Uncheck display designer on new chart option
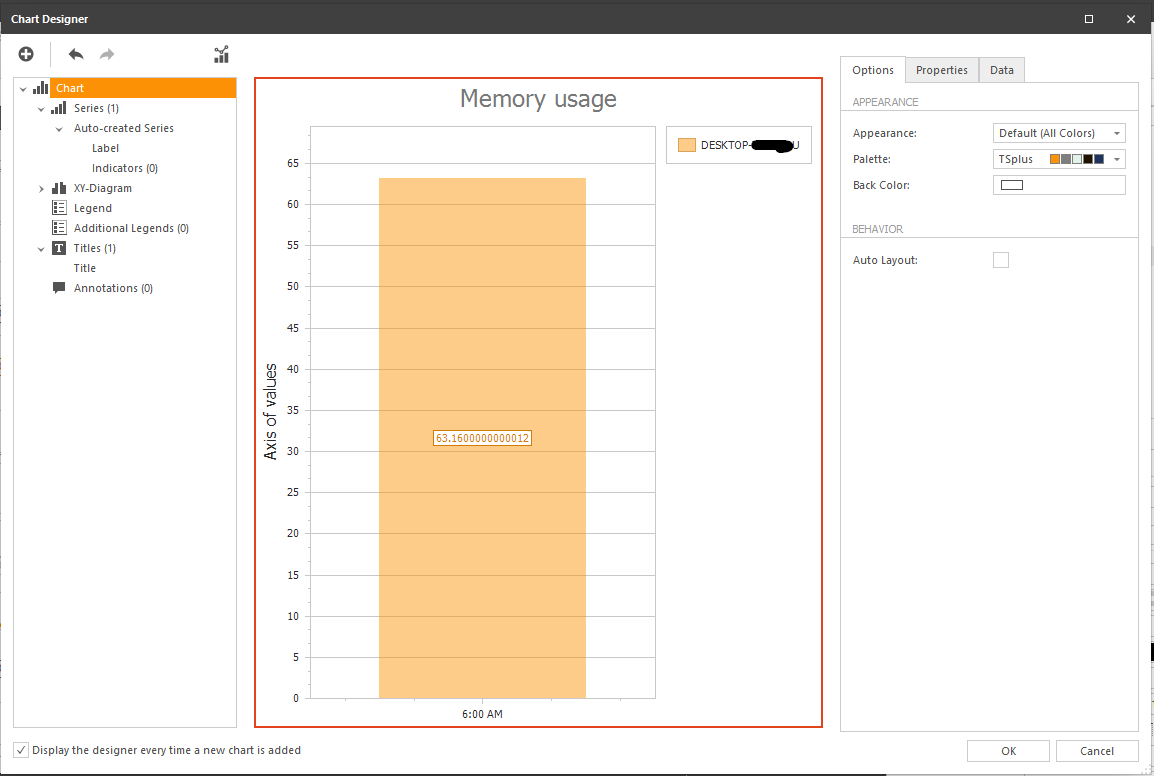Image resolution: width=1154 pixels, height=776 pixels. 21,750
